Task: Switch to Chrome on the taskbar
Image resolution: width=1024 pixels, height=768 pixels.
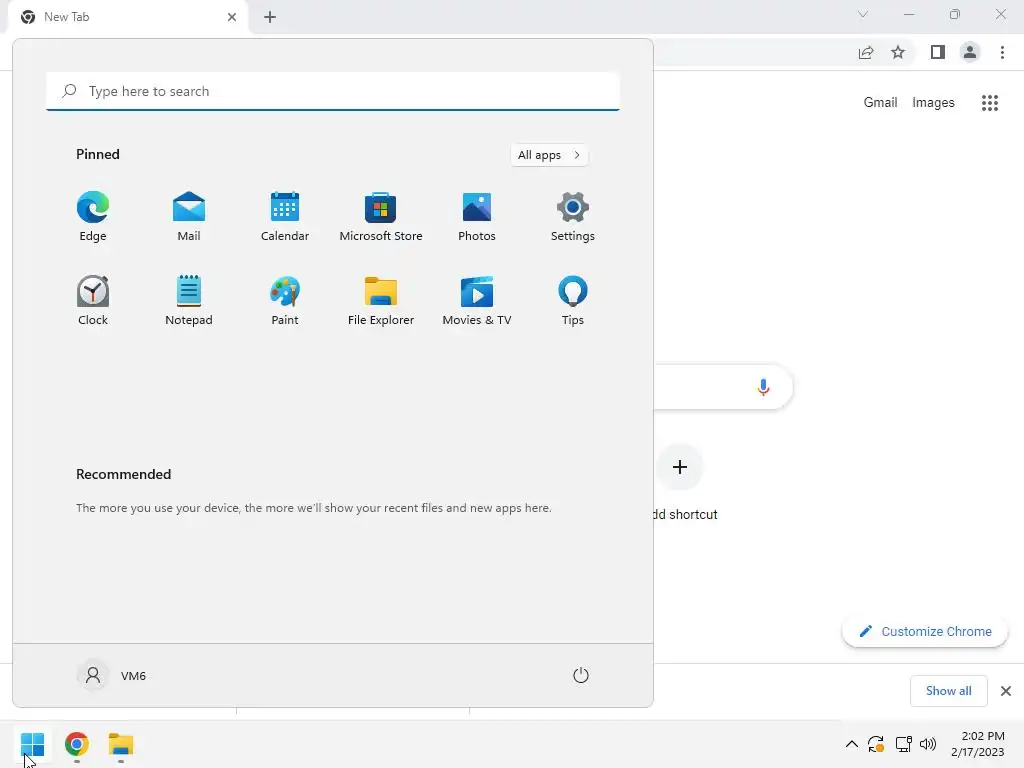Action: [x=76, y=744]
